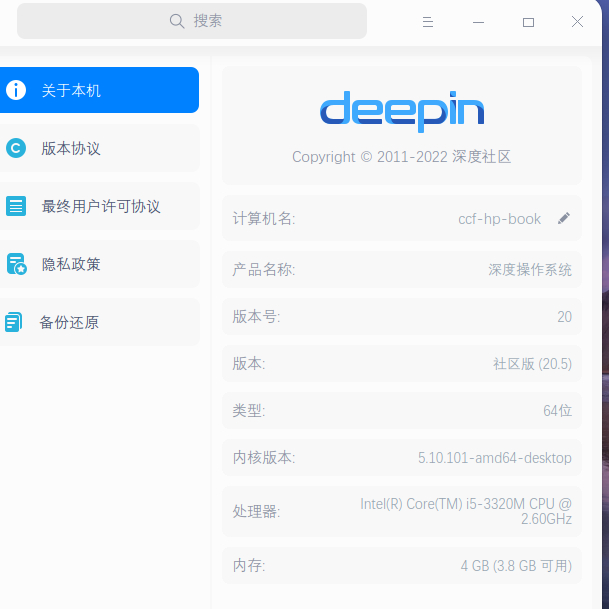Click type value 64位
609x609 pixels.
pyautogui.click(x=557, y=411)
